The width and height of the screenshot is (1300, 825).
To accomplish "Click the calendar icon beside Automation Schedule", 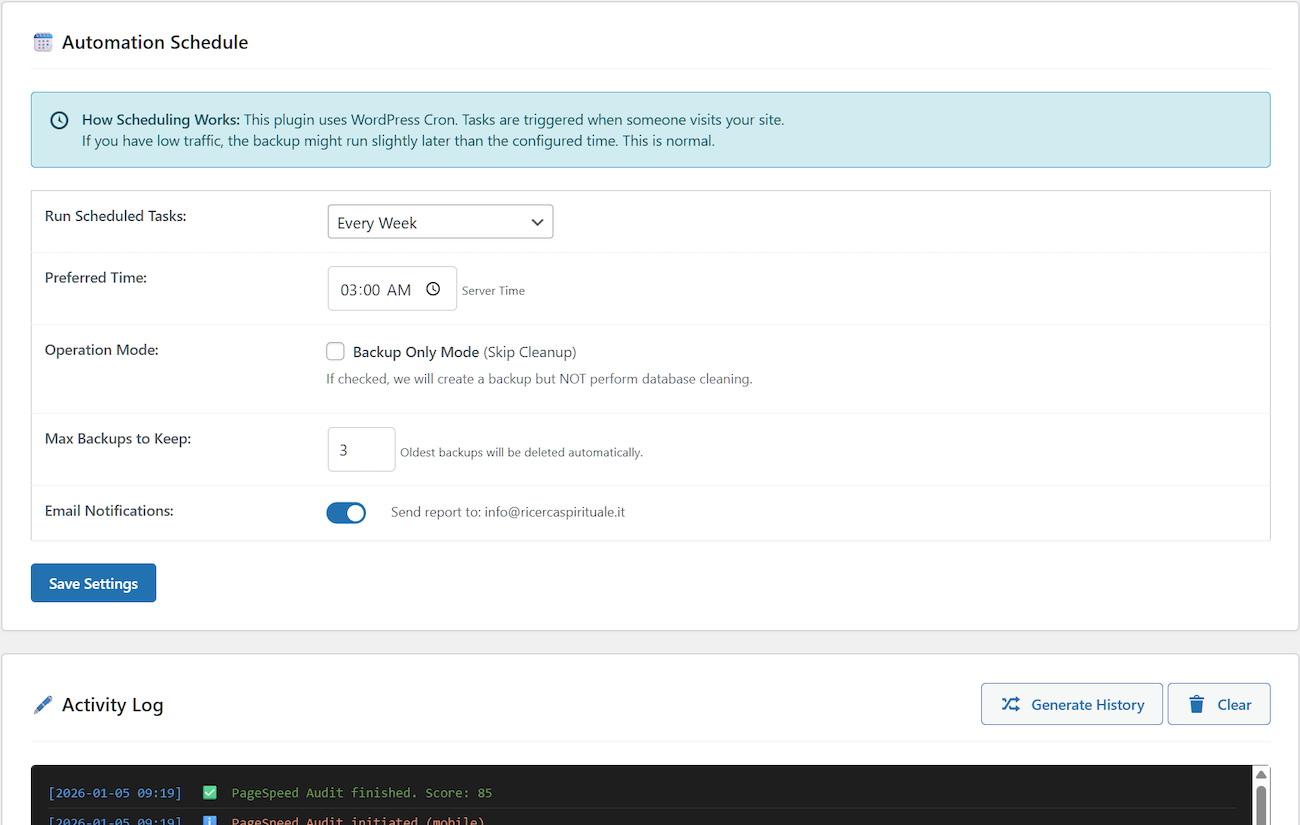I will click(x=43, y=42).
